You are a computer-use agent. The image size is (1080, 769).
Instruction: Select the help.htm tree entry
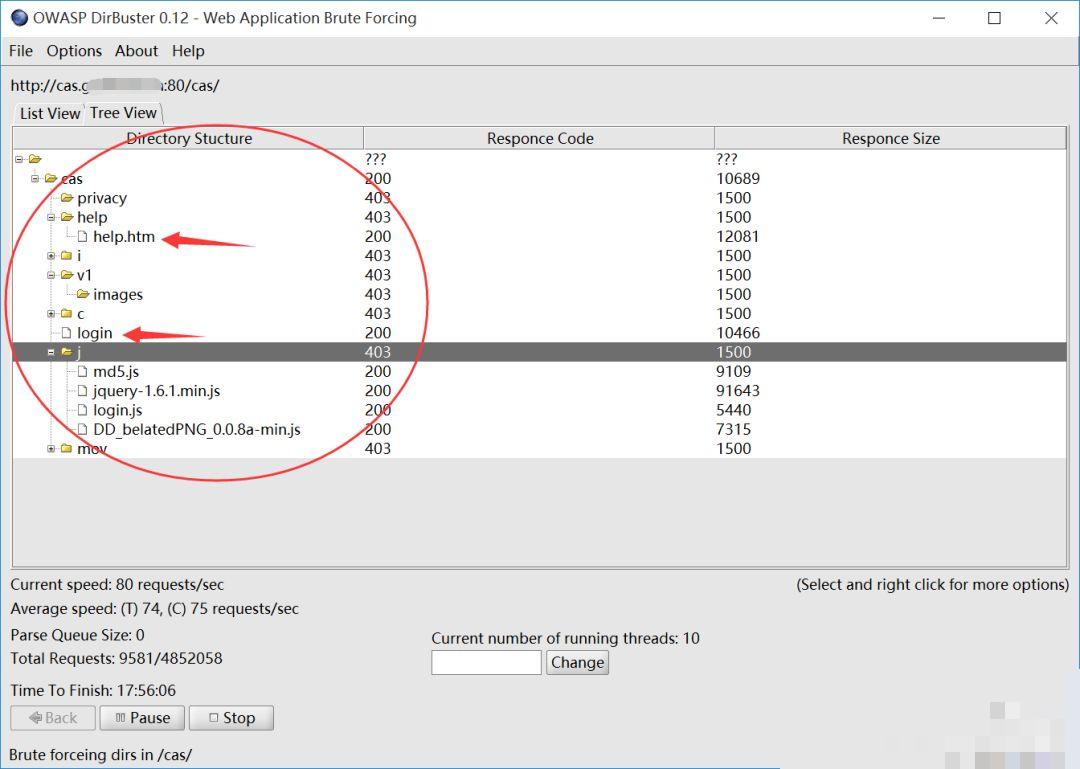124,236
